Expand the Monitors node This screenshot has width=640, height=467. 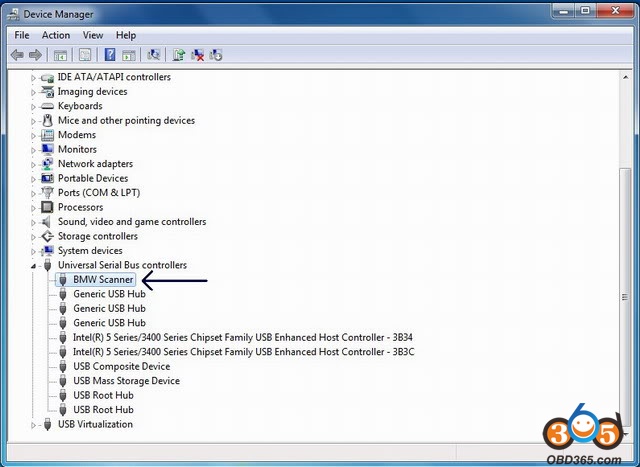pos(33,150)
